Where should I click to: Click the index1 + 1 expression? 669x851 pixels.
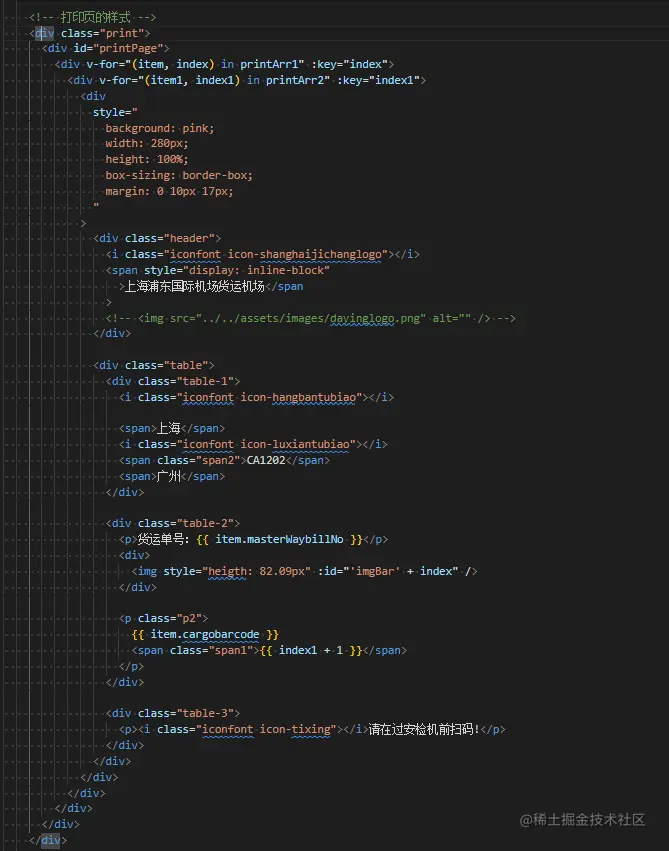coord(311,650)
